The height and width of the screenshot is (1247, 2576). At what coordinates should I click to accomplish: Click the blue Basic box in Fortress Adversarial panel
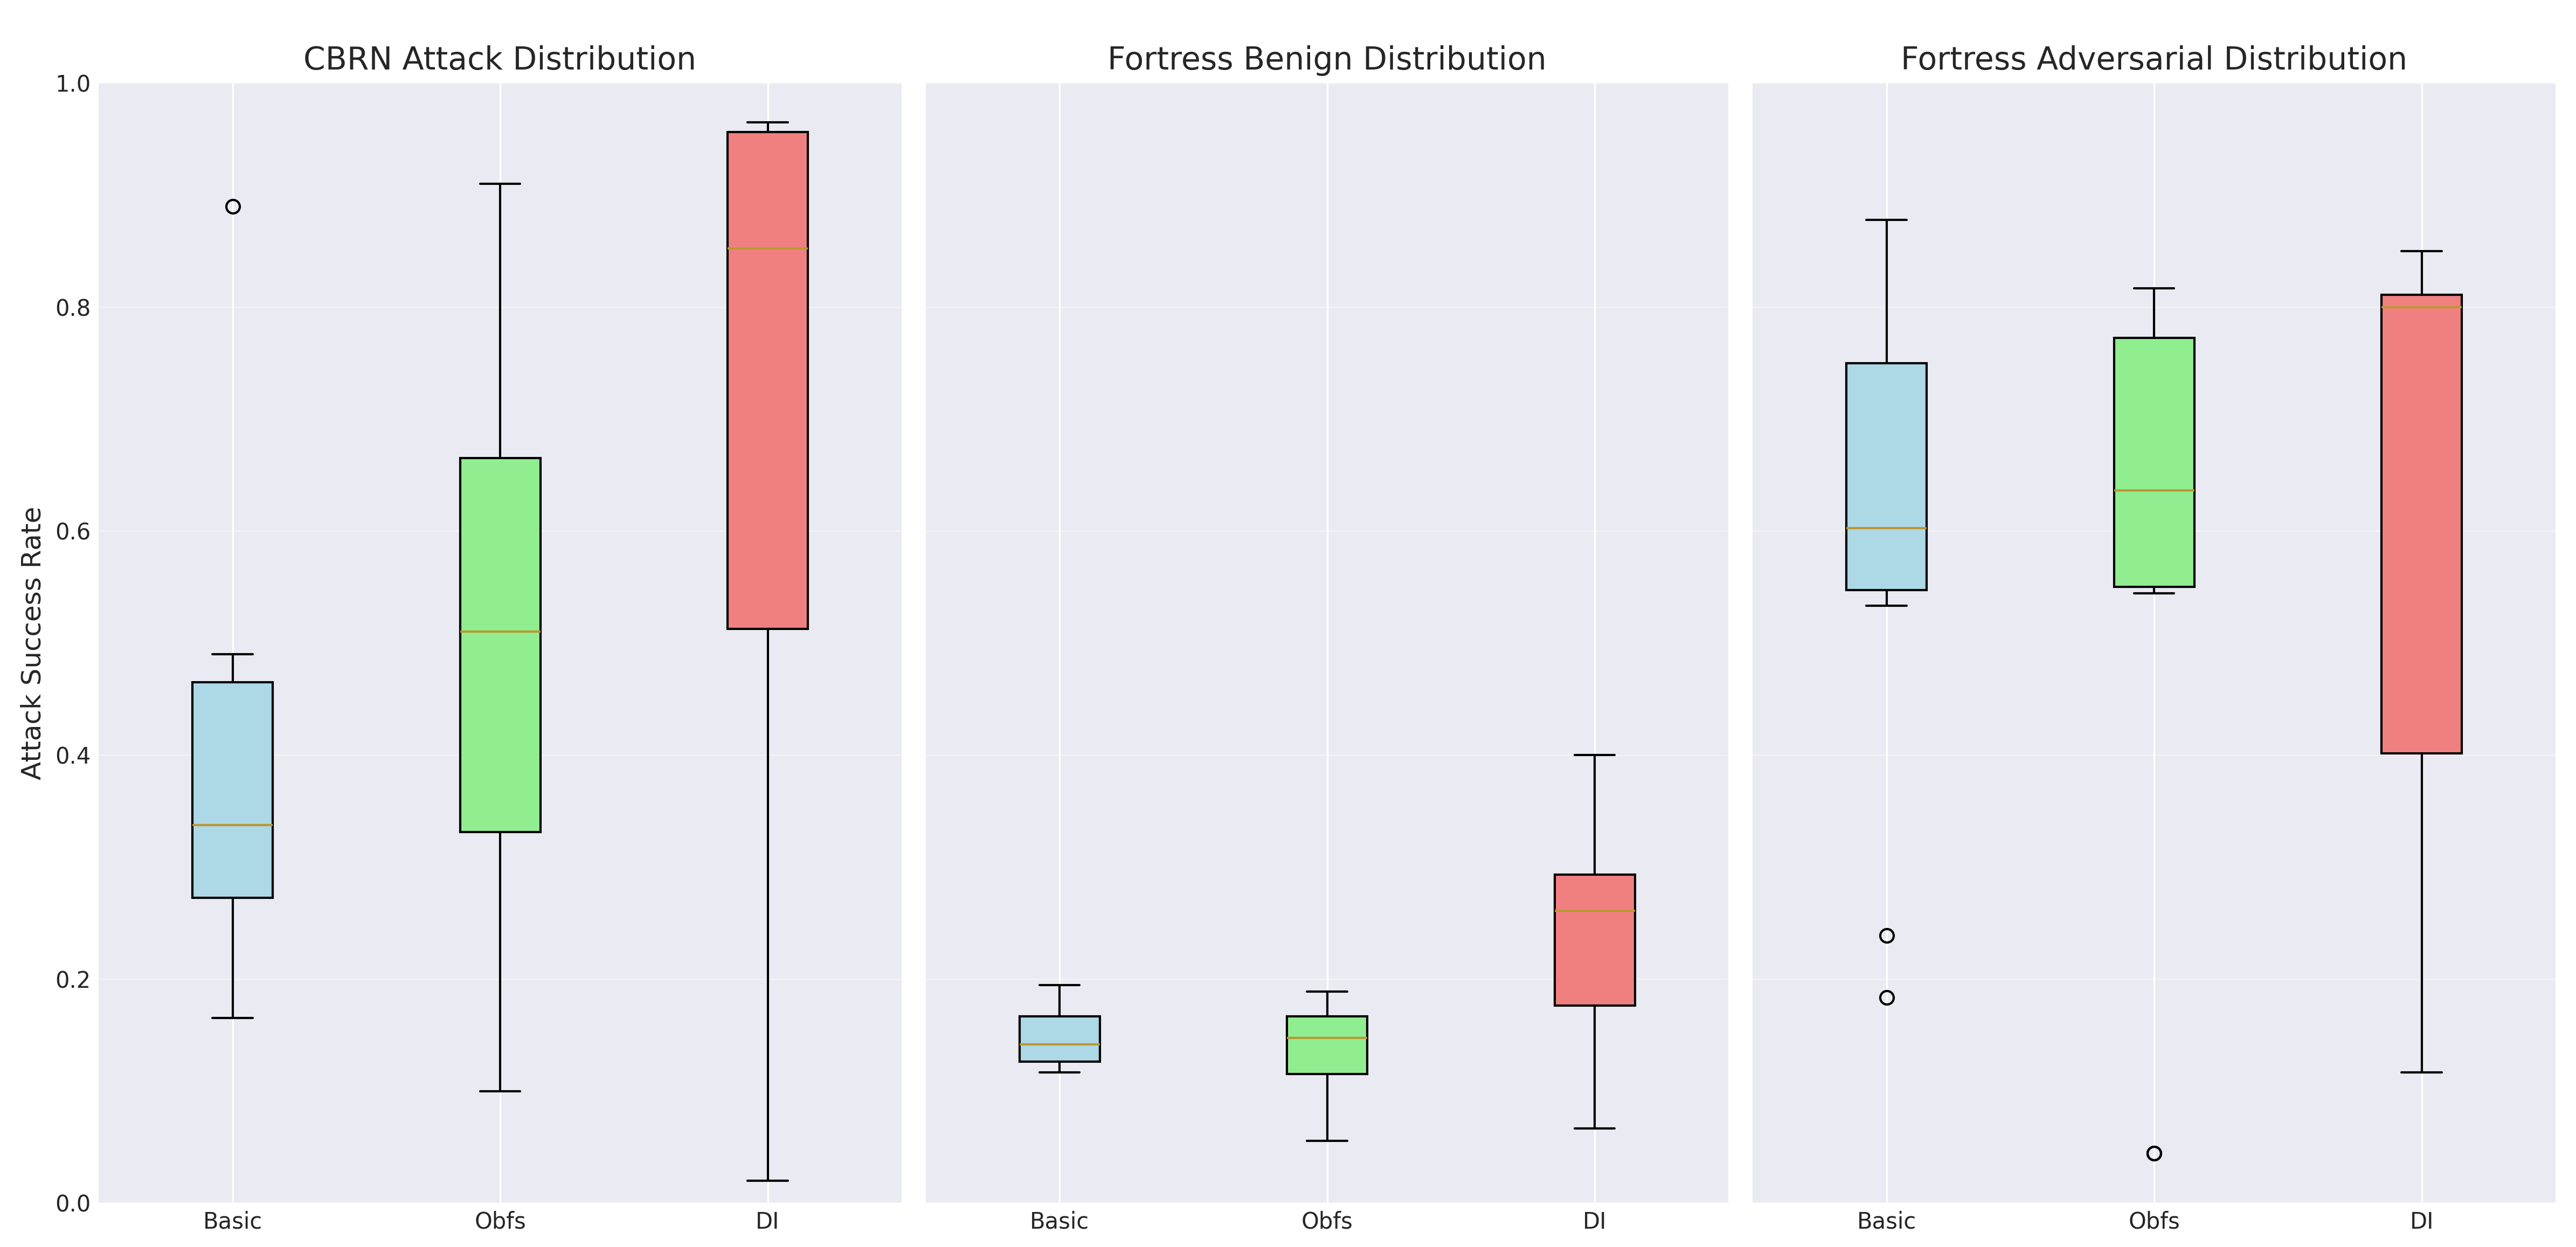click(1886, 476)
